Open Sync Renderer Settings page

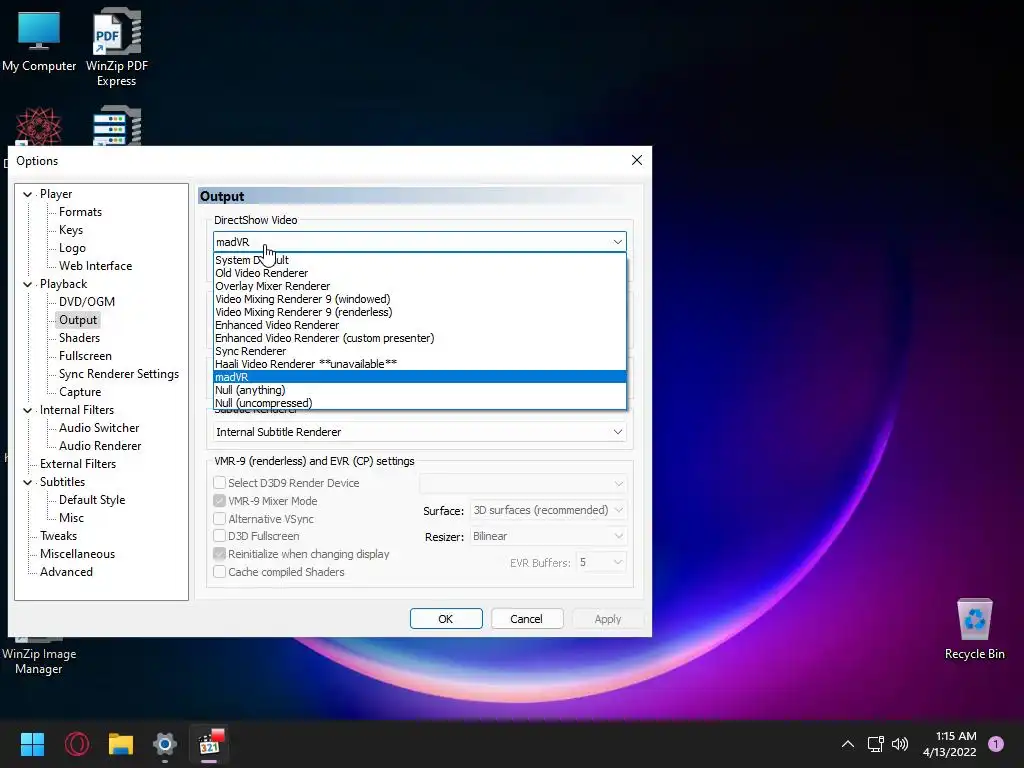coord(119,374)
